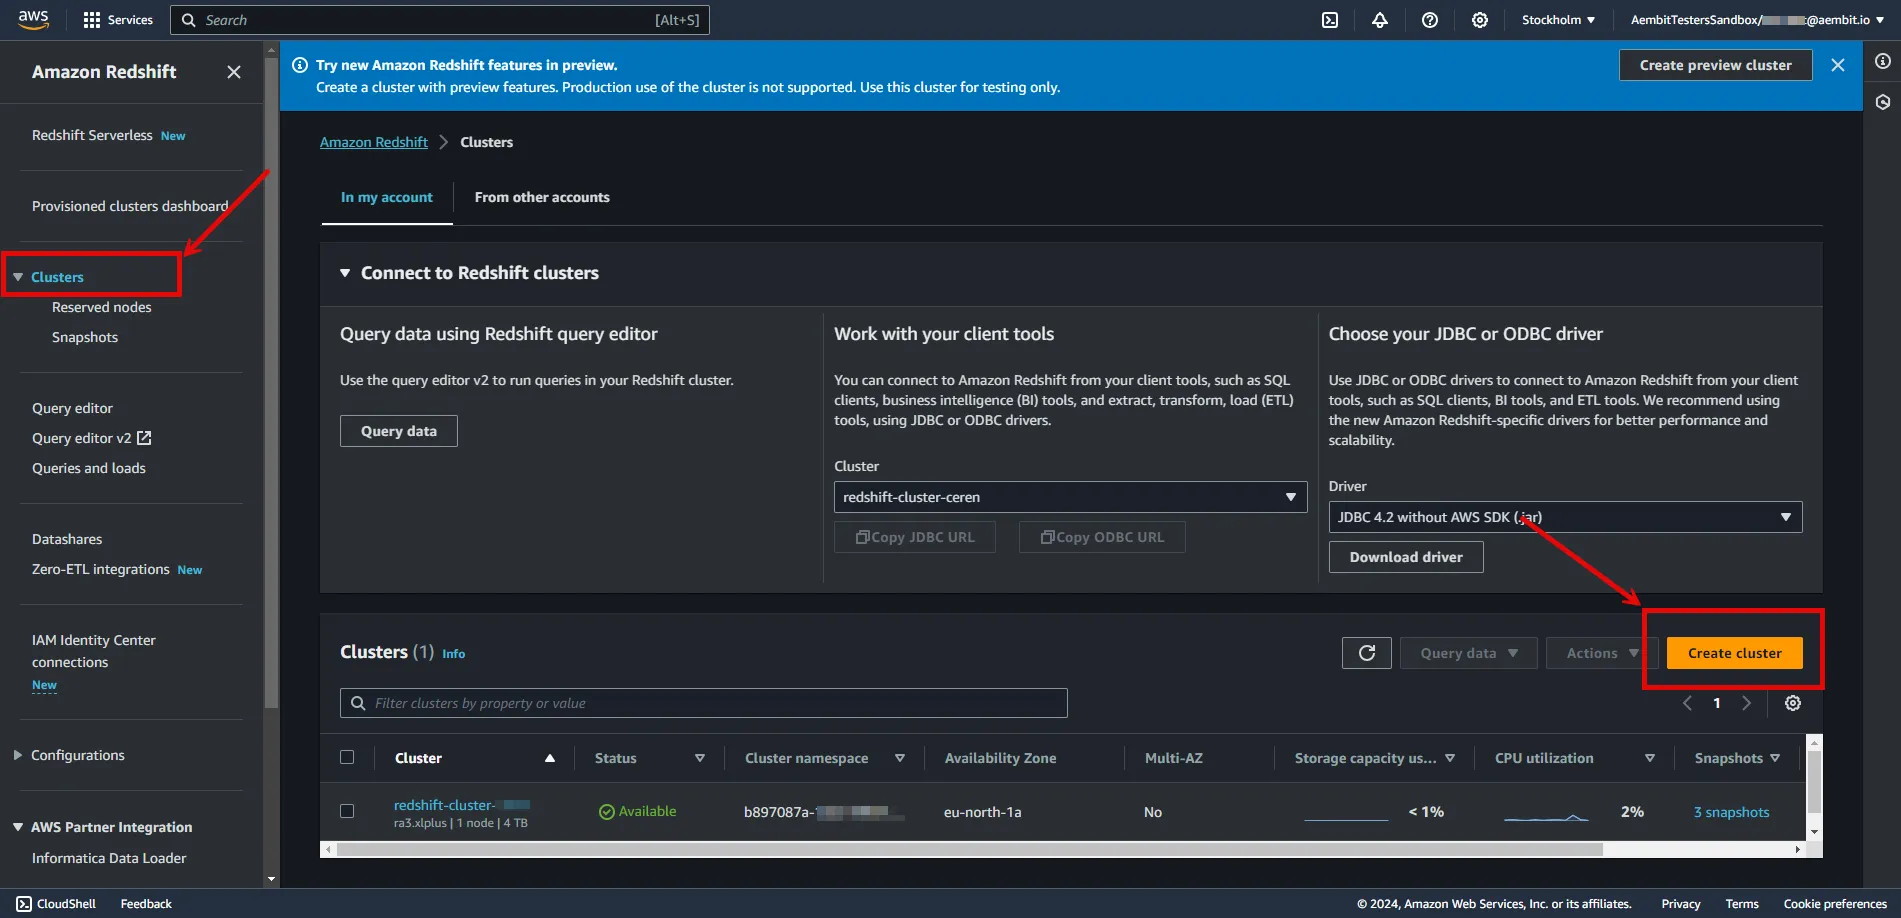Open the console settings gear in header
1901x918 pixels.
(1480, 20)
